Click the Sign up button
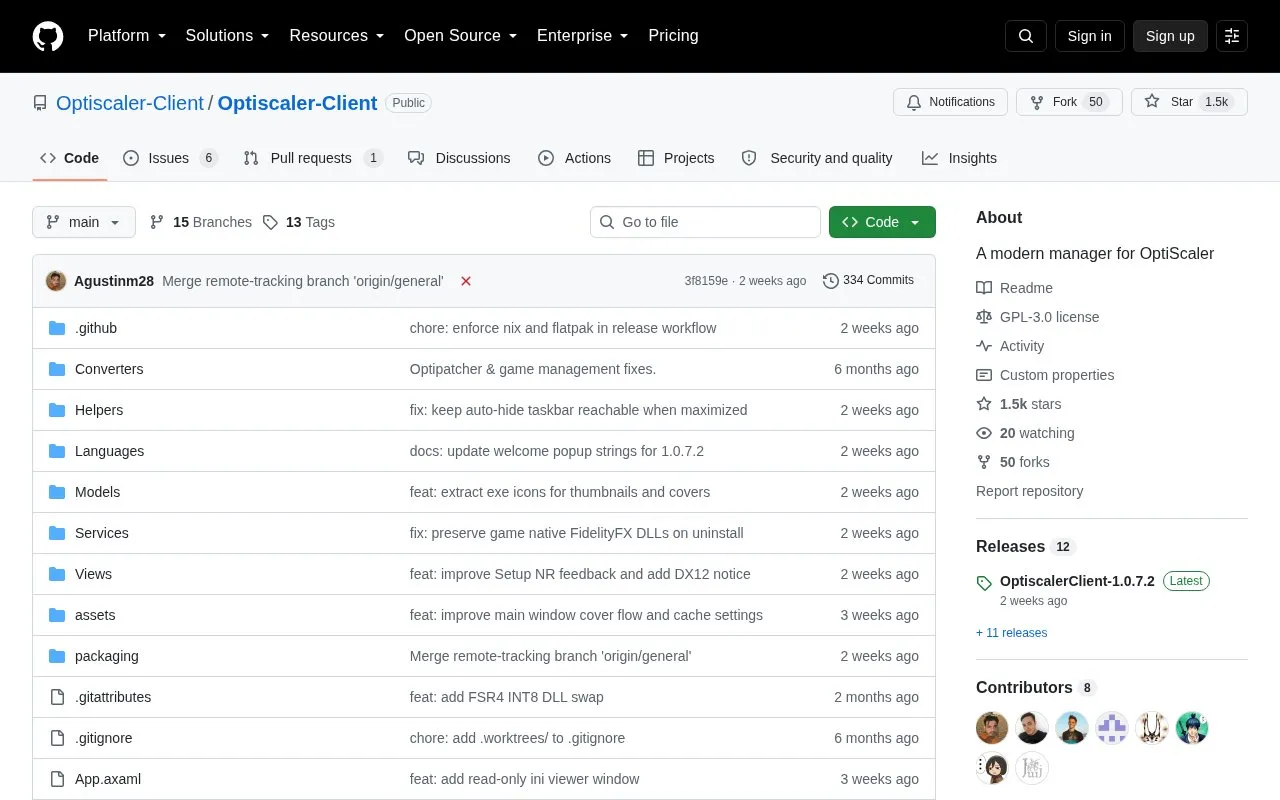Image resolution: width=1280 pixels, height=800 pixels. pos(1170,36)
